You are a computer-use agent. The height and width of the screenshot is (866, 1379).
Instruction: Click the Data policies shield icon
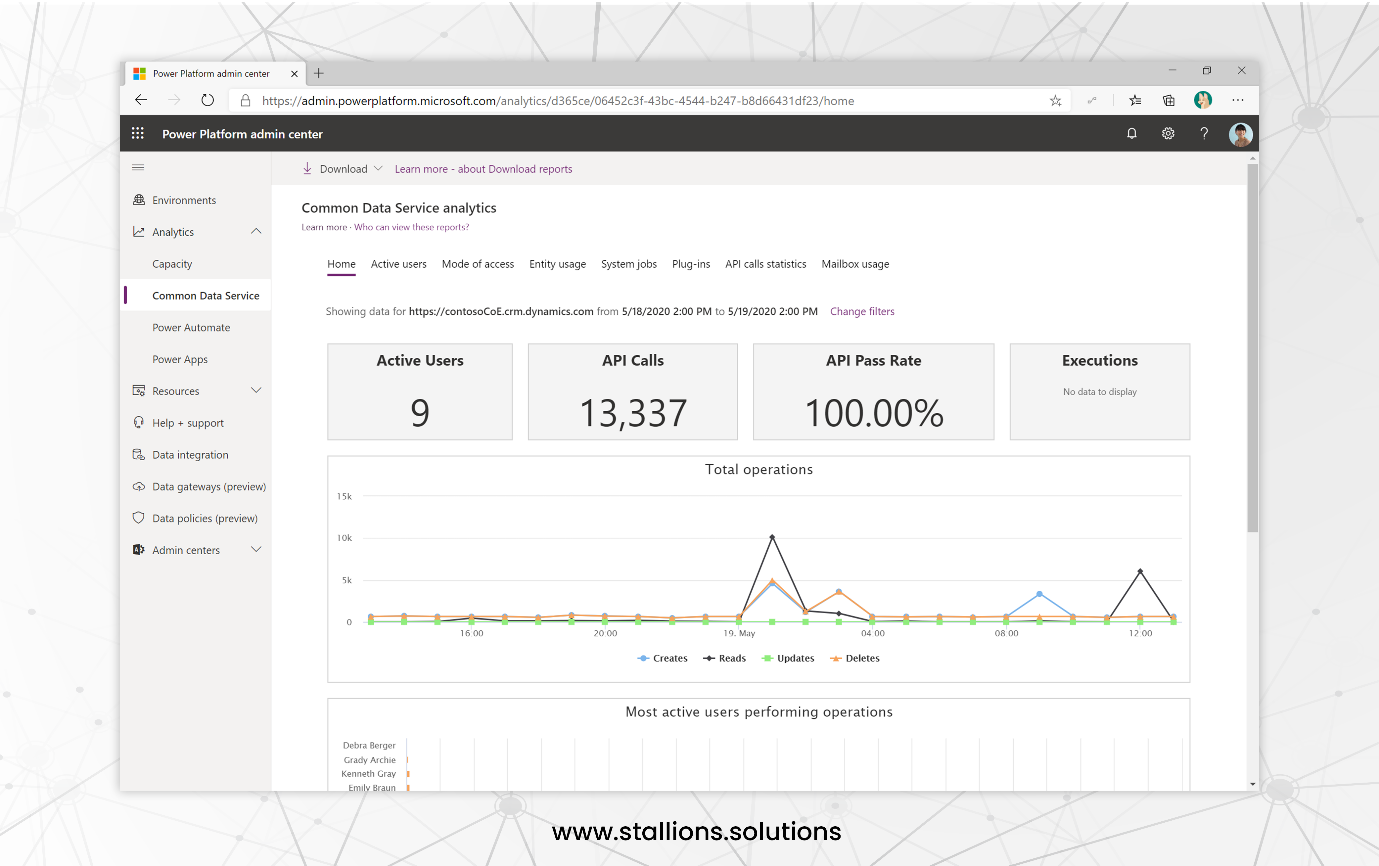(139, 518)
